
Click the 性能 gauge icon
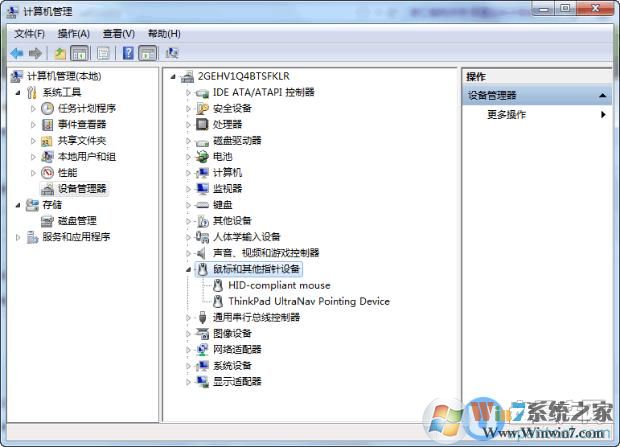click(x=47, y=173)
